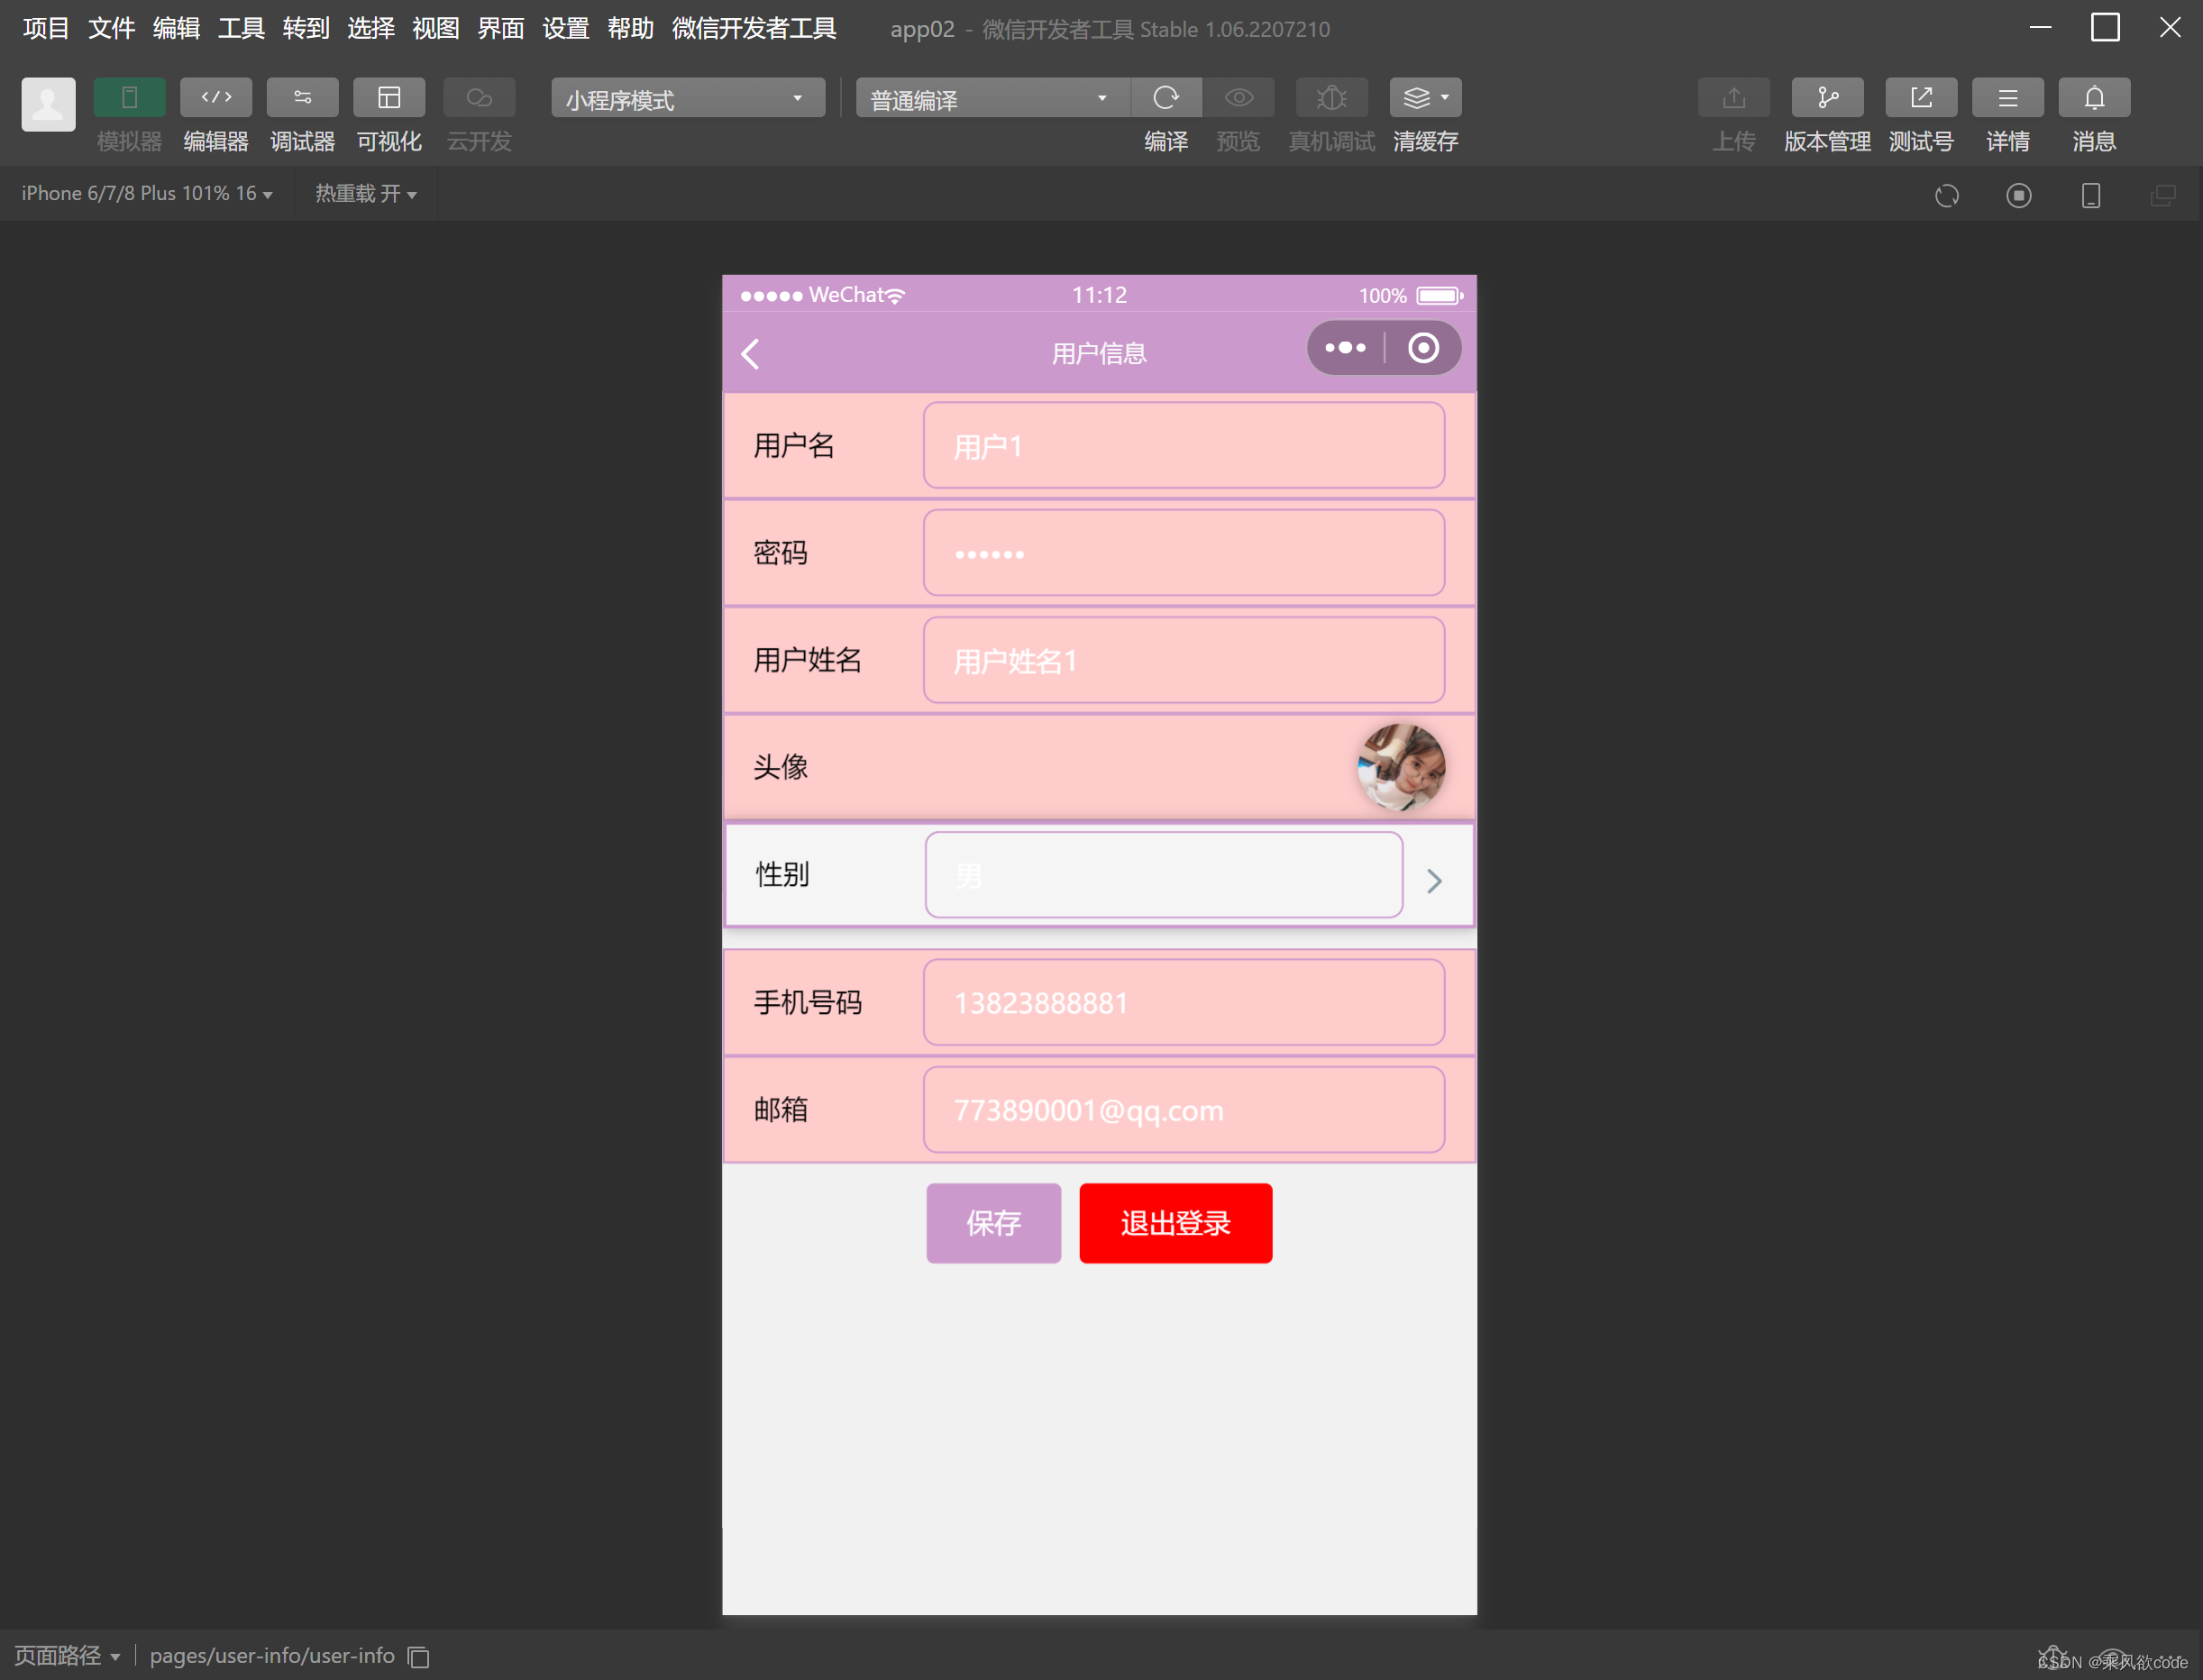Toggle simulator into separate window mode

(2164, 195)
